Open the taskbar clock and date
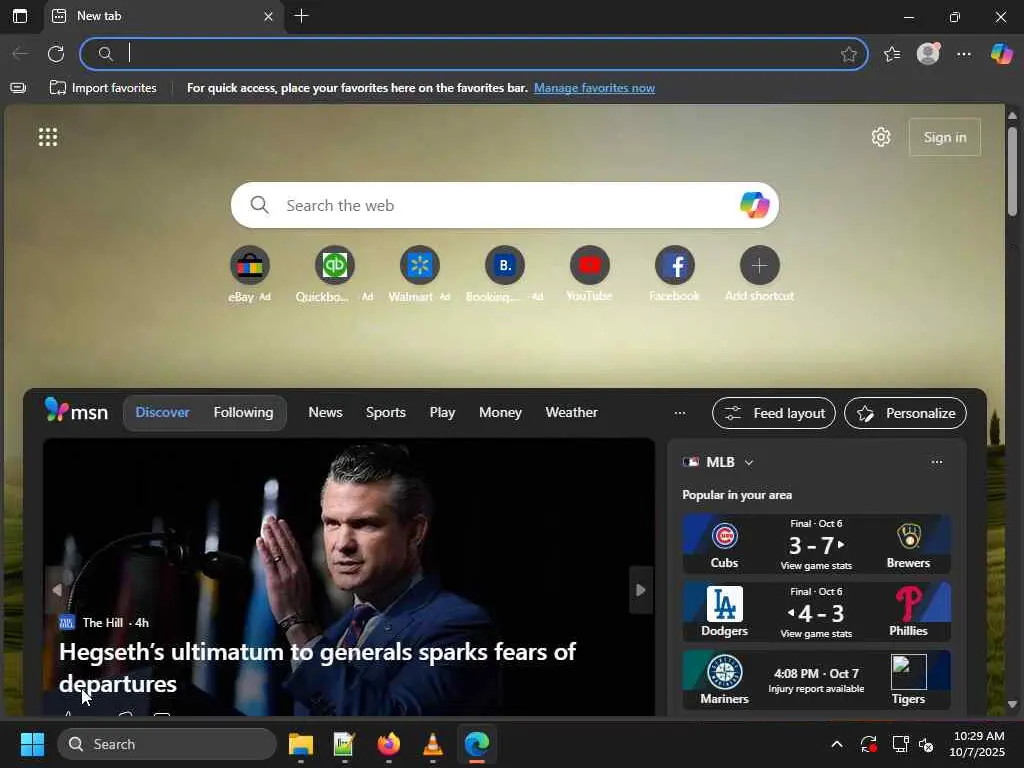This screenshot has width=1024, height=768. pos(977,744)
